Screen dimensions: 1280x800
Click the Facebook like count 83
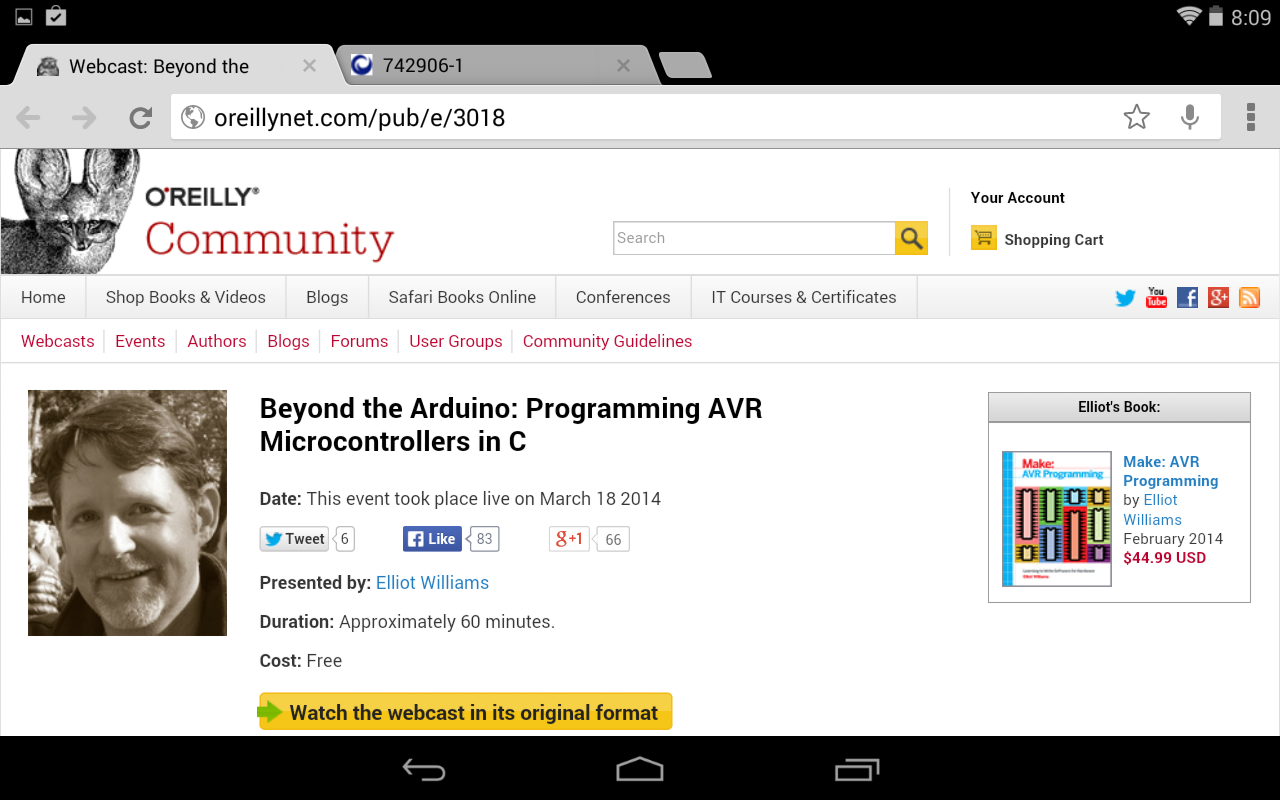click(x=484, y=539)
